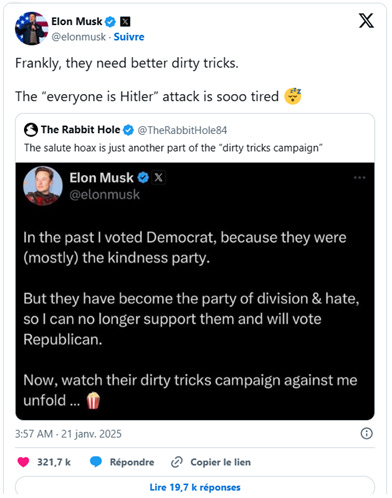Click the 321,7 k likes count
The image size is (392, 498).
54,462
